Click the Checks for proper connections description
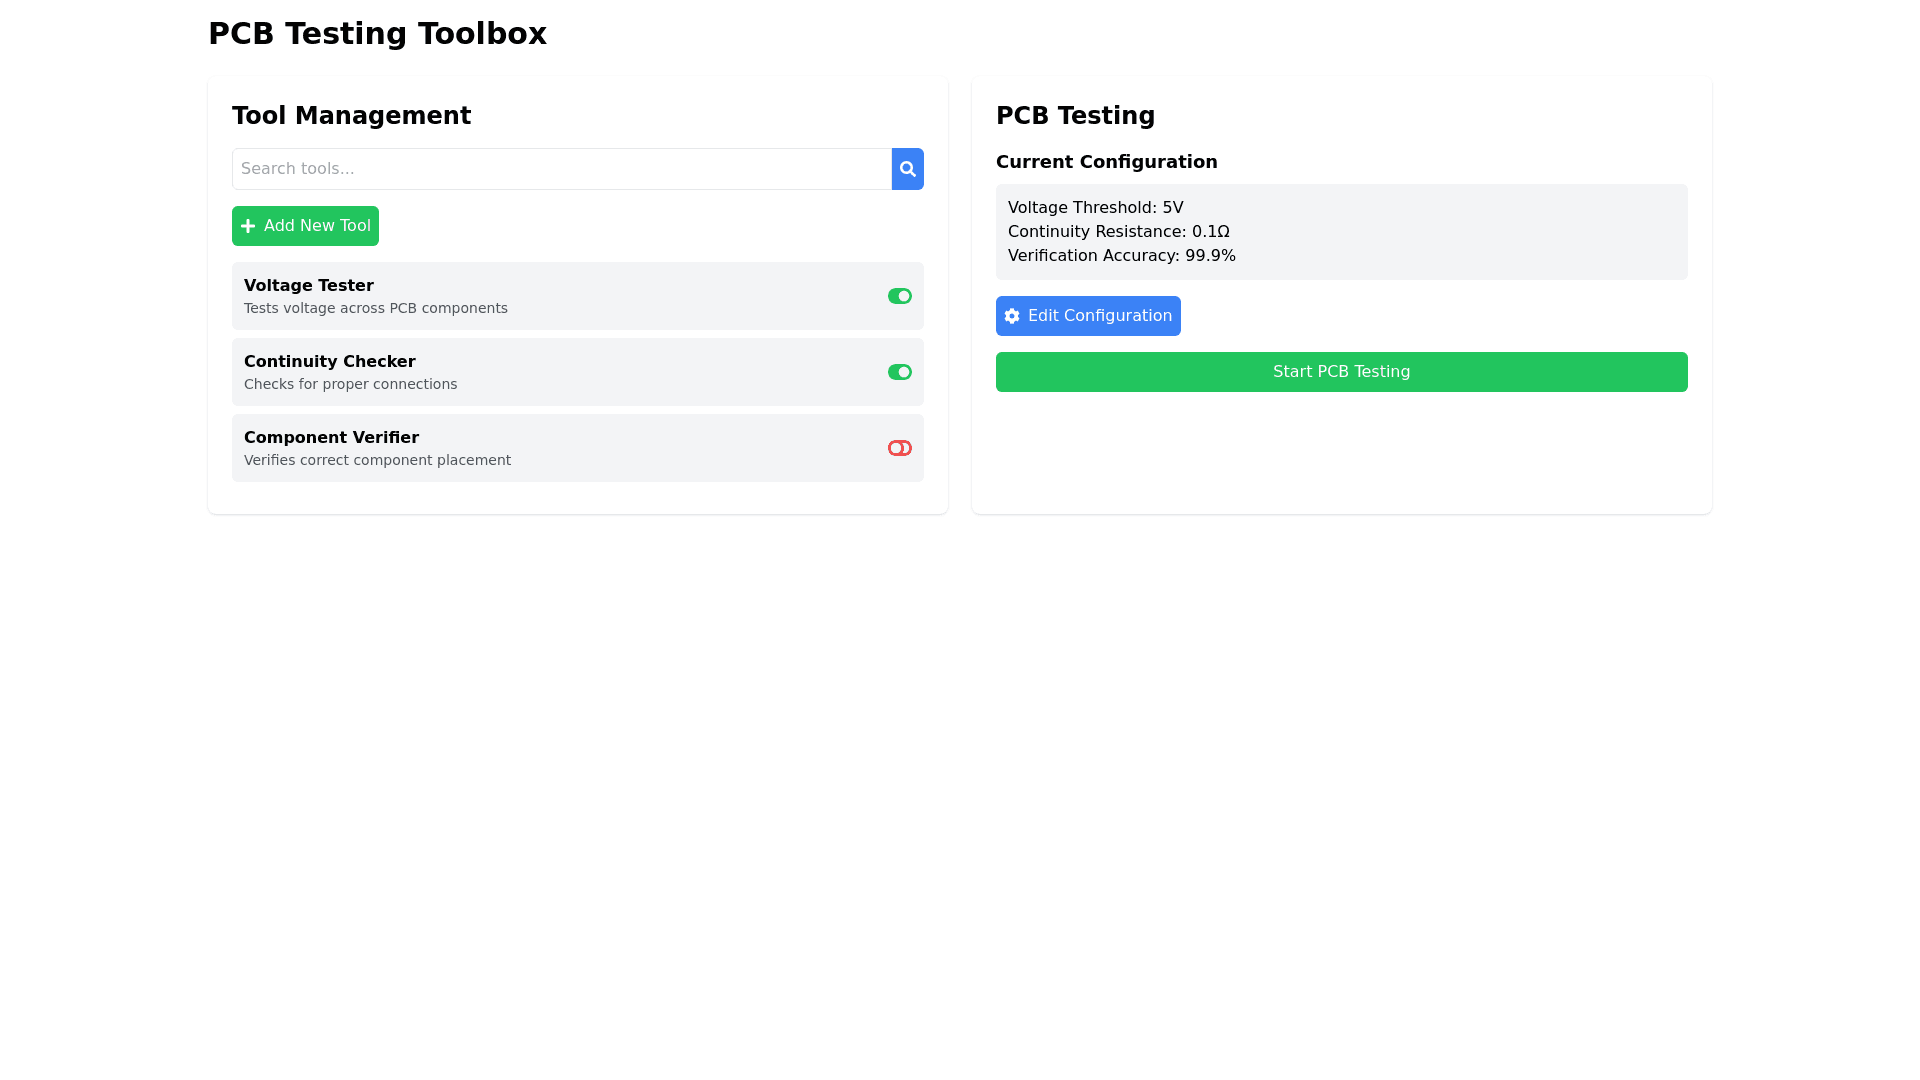1920x1080 pixels. coord(350,384)
